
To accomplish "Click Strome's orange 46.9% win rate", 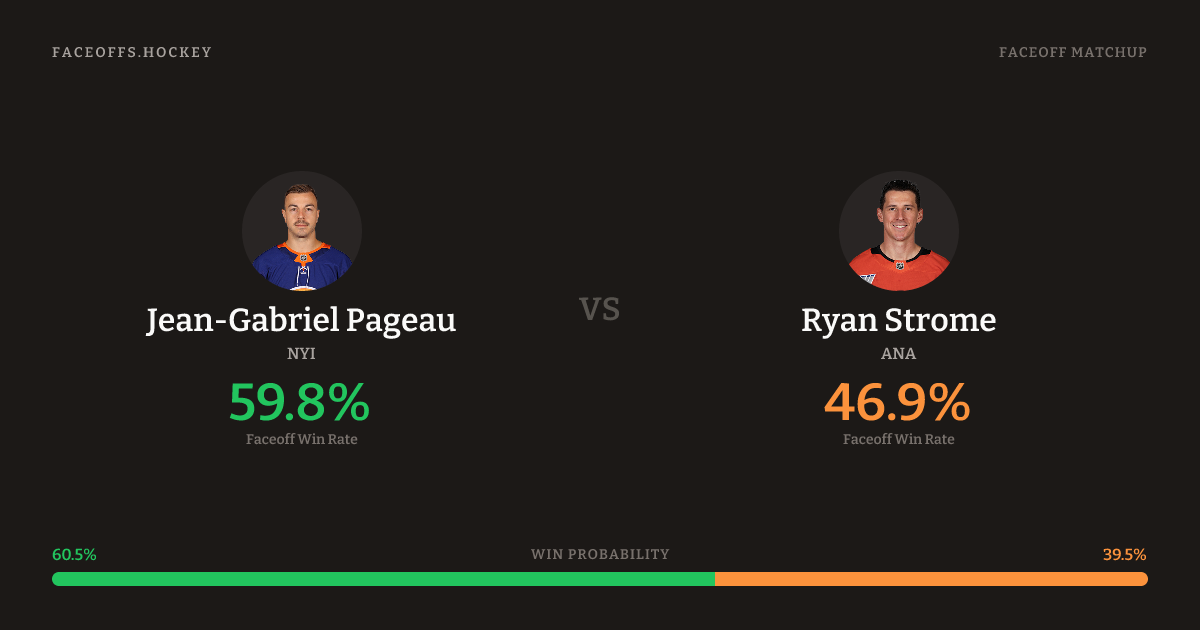I will tap(897, 402).
